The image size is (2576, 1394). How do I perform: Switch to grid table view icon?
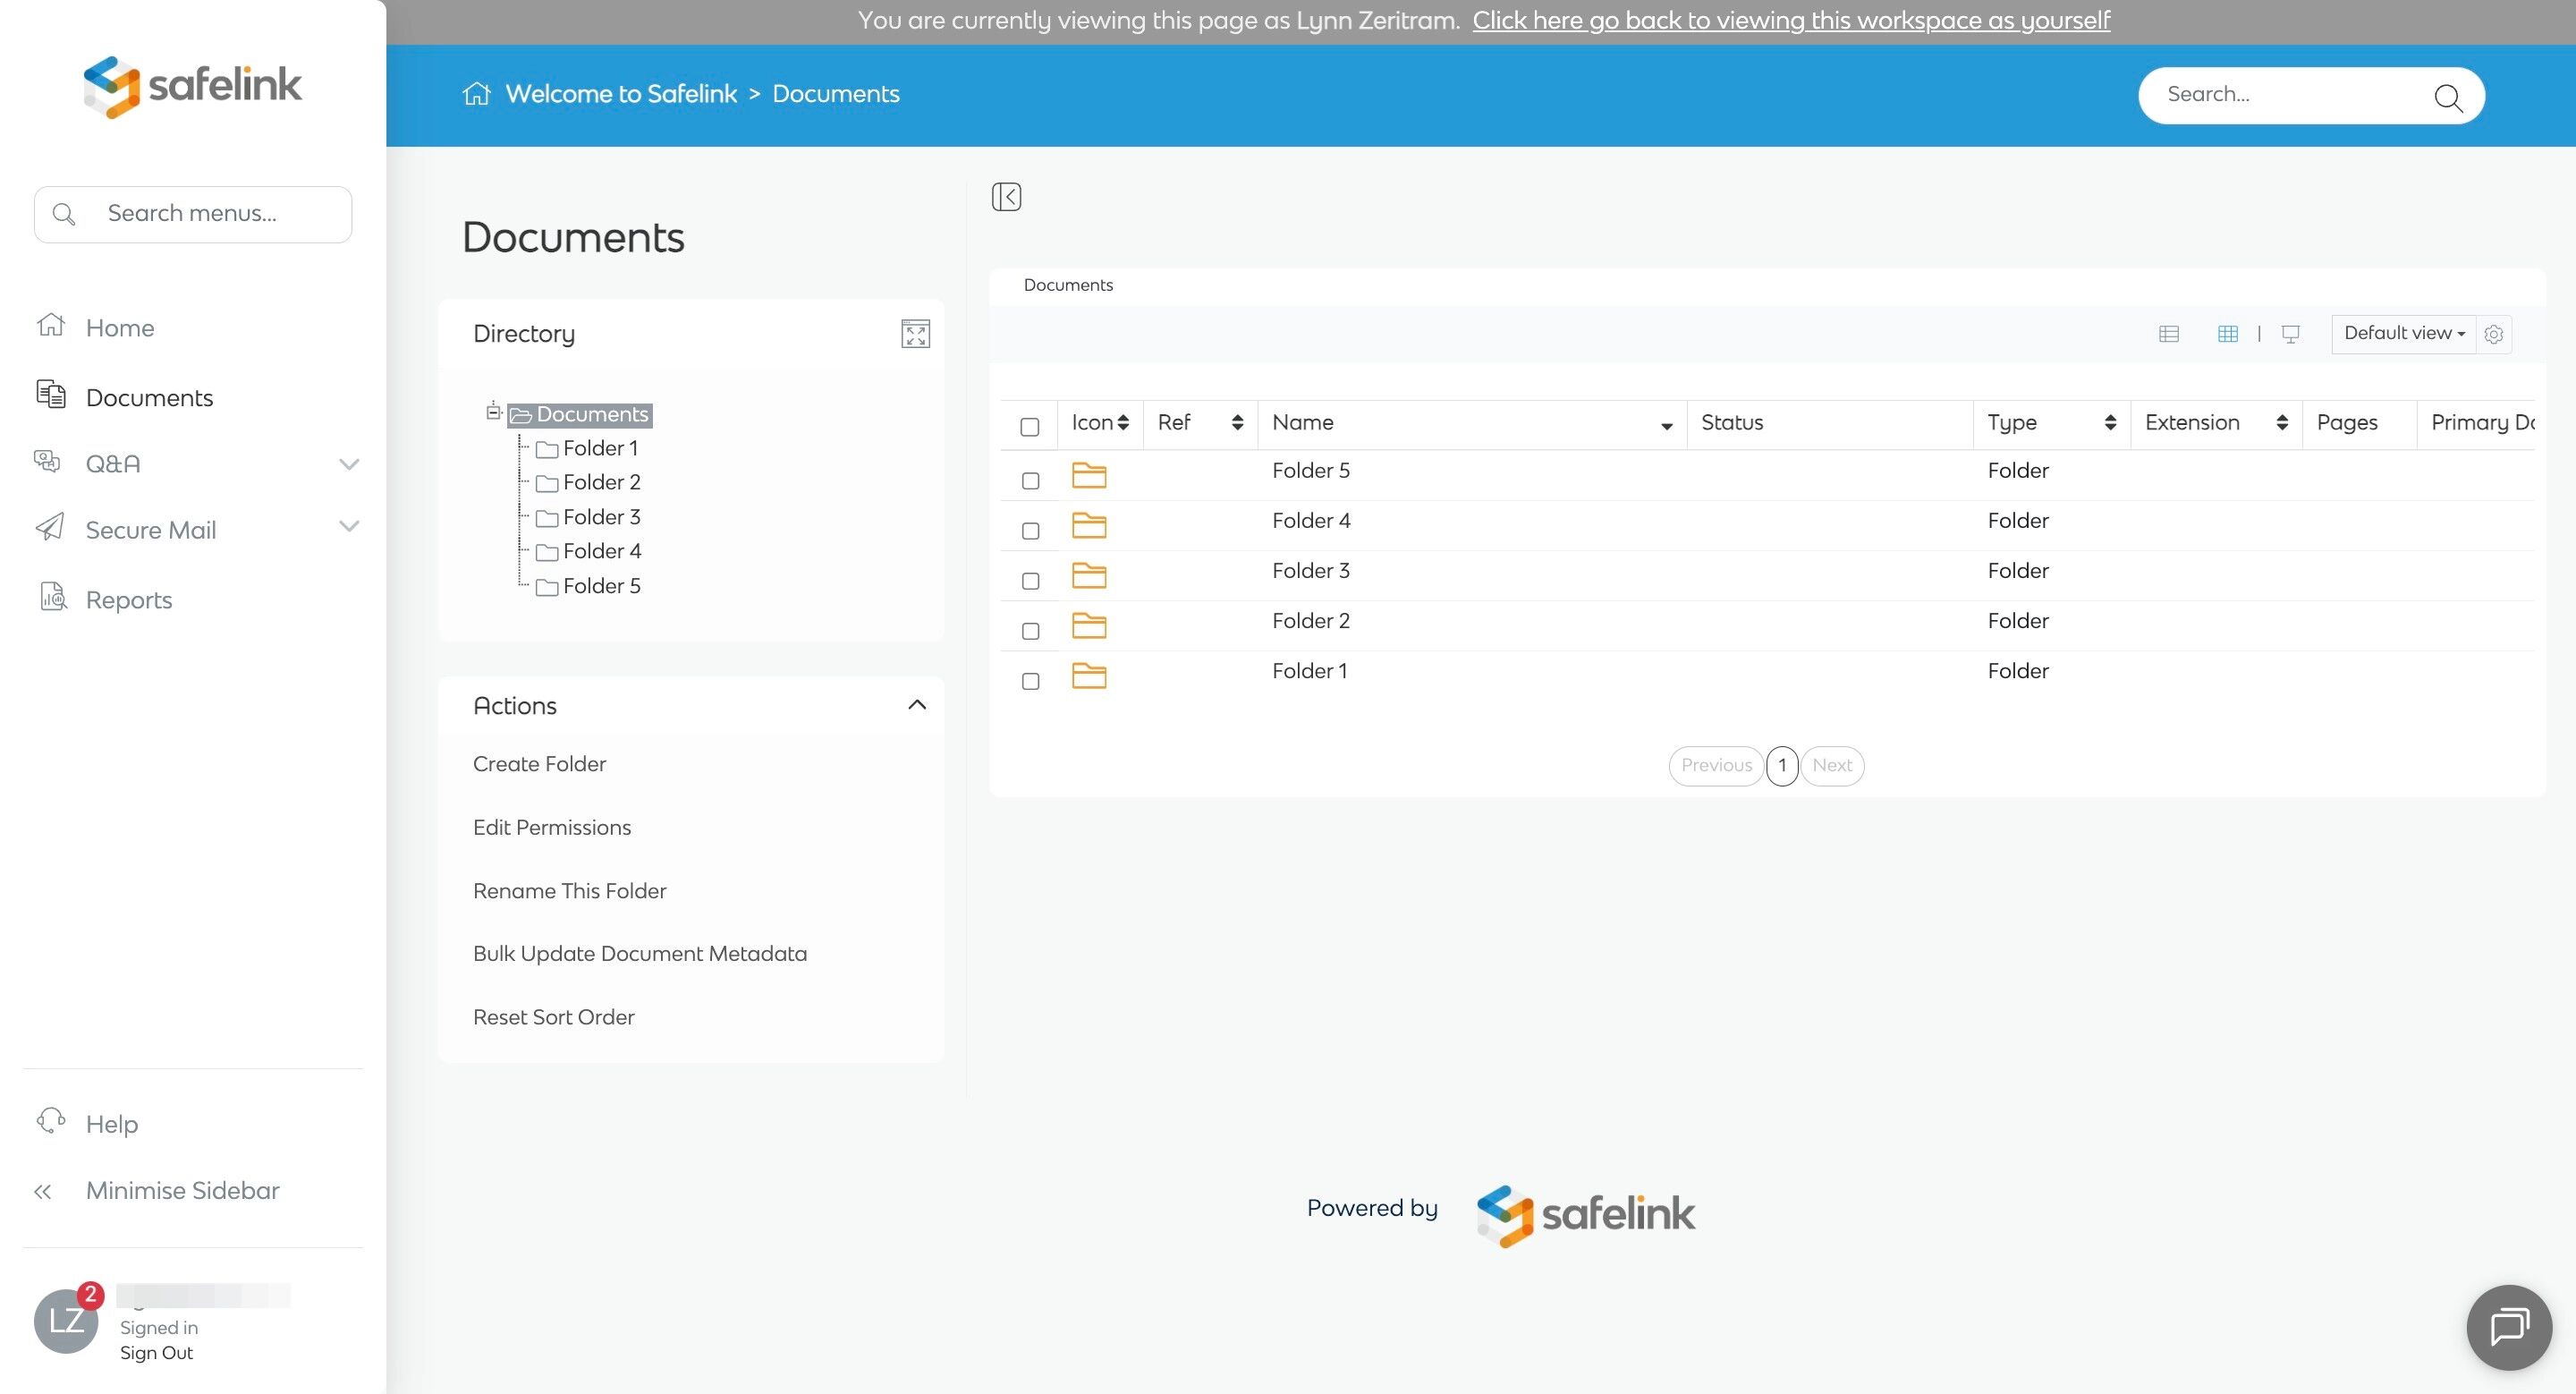pos(2227,334)
